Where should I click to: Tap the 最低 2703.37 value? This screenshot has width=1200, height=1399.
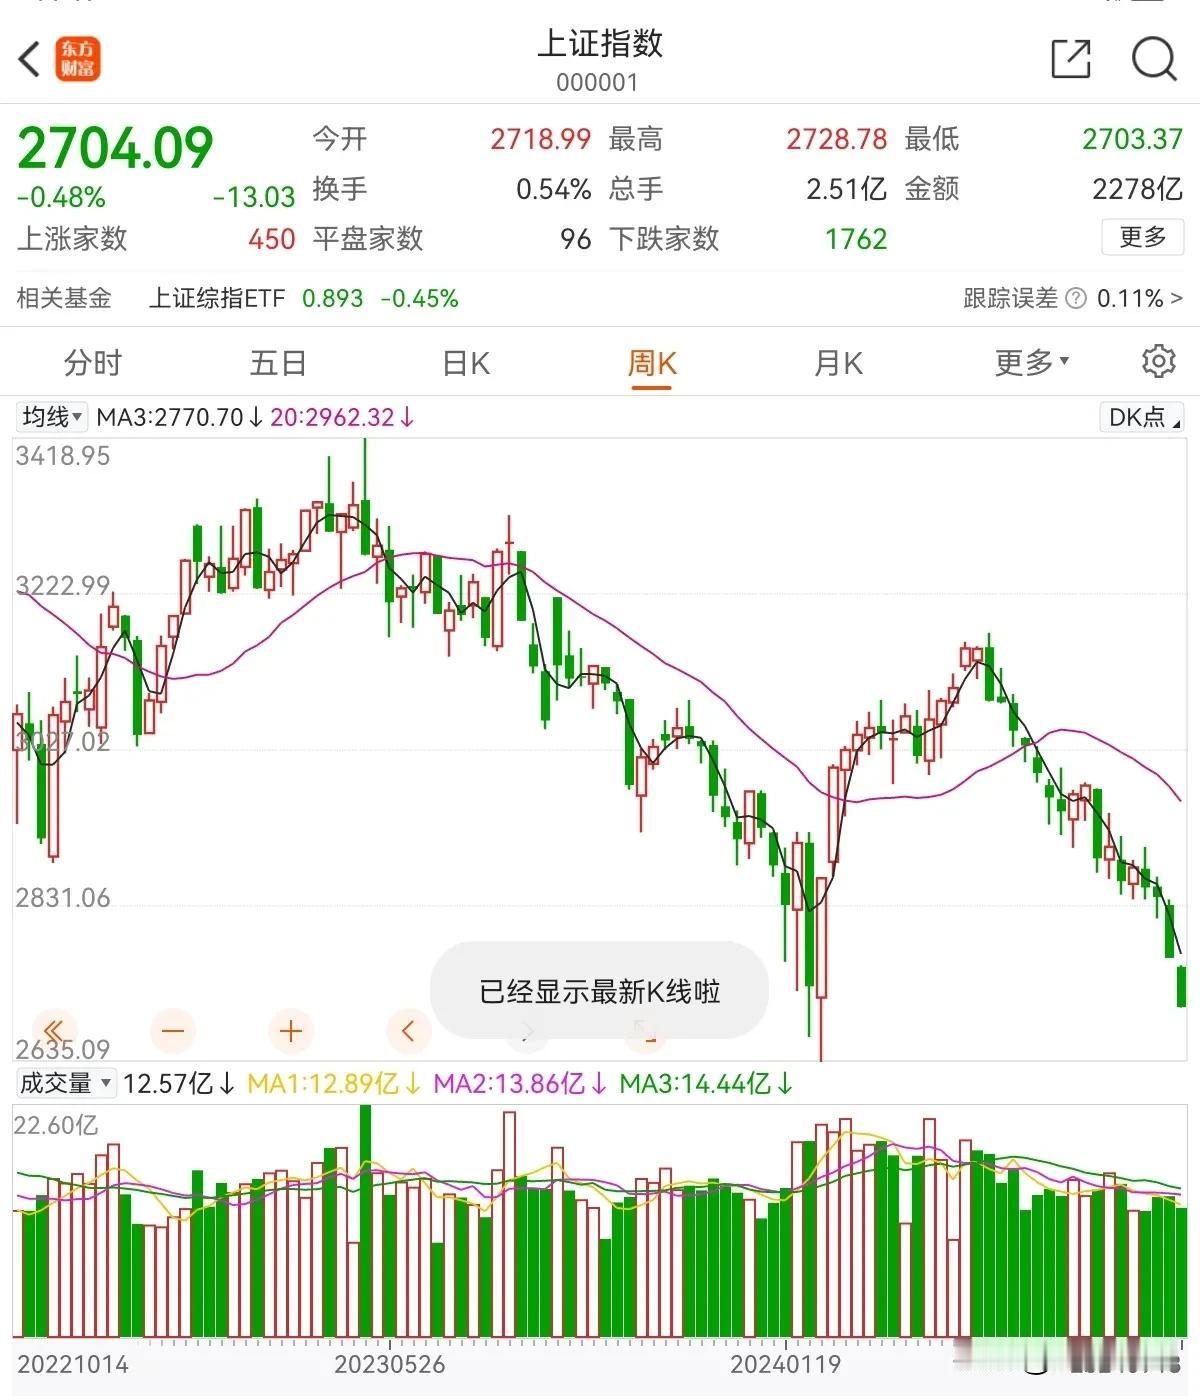(1132, 139)
